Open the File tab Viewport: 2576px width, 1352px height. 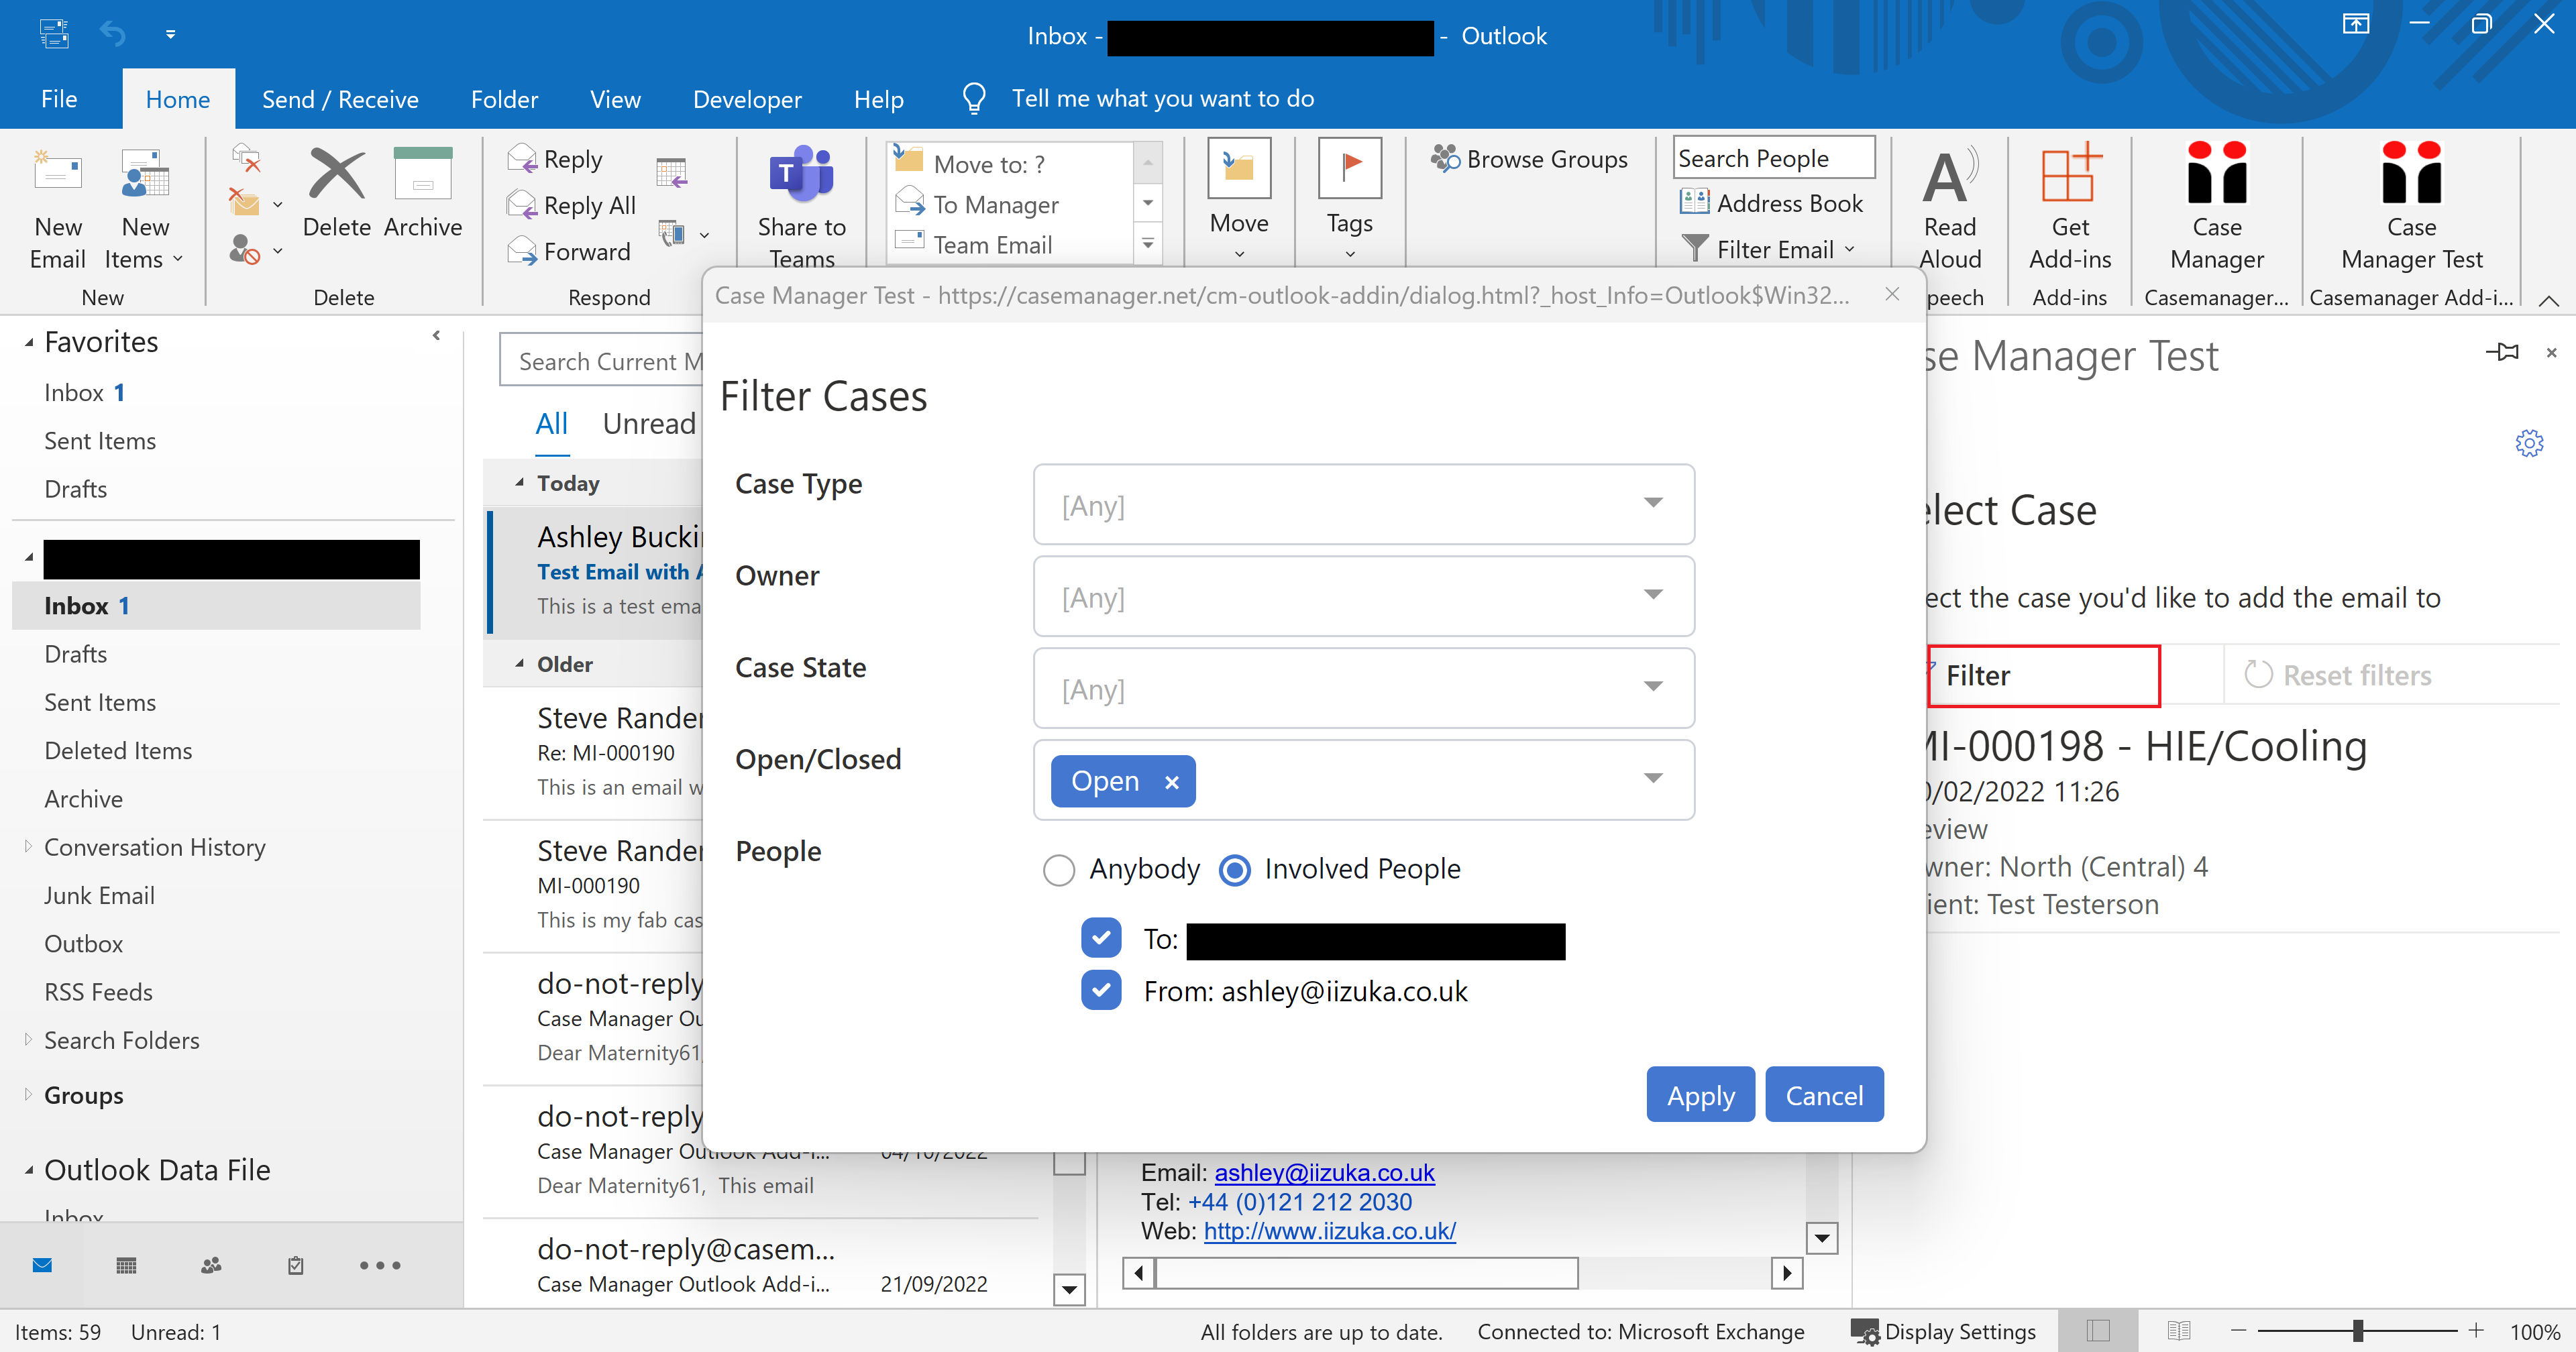pyautogui.click(x=59, y=98)
